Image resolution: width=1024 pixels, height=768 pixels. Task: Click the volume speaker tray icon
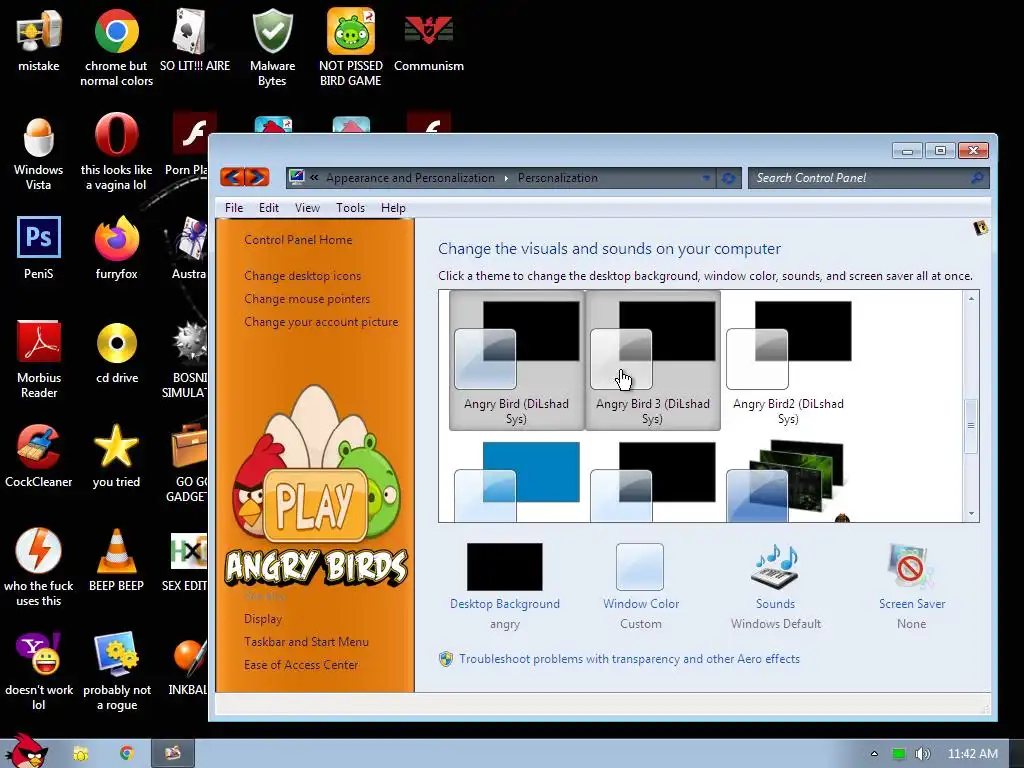[922, 754]
